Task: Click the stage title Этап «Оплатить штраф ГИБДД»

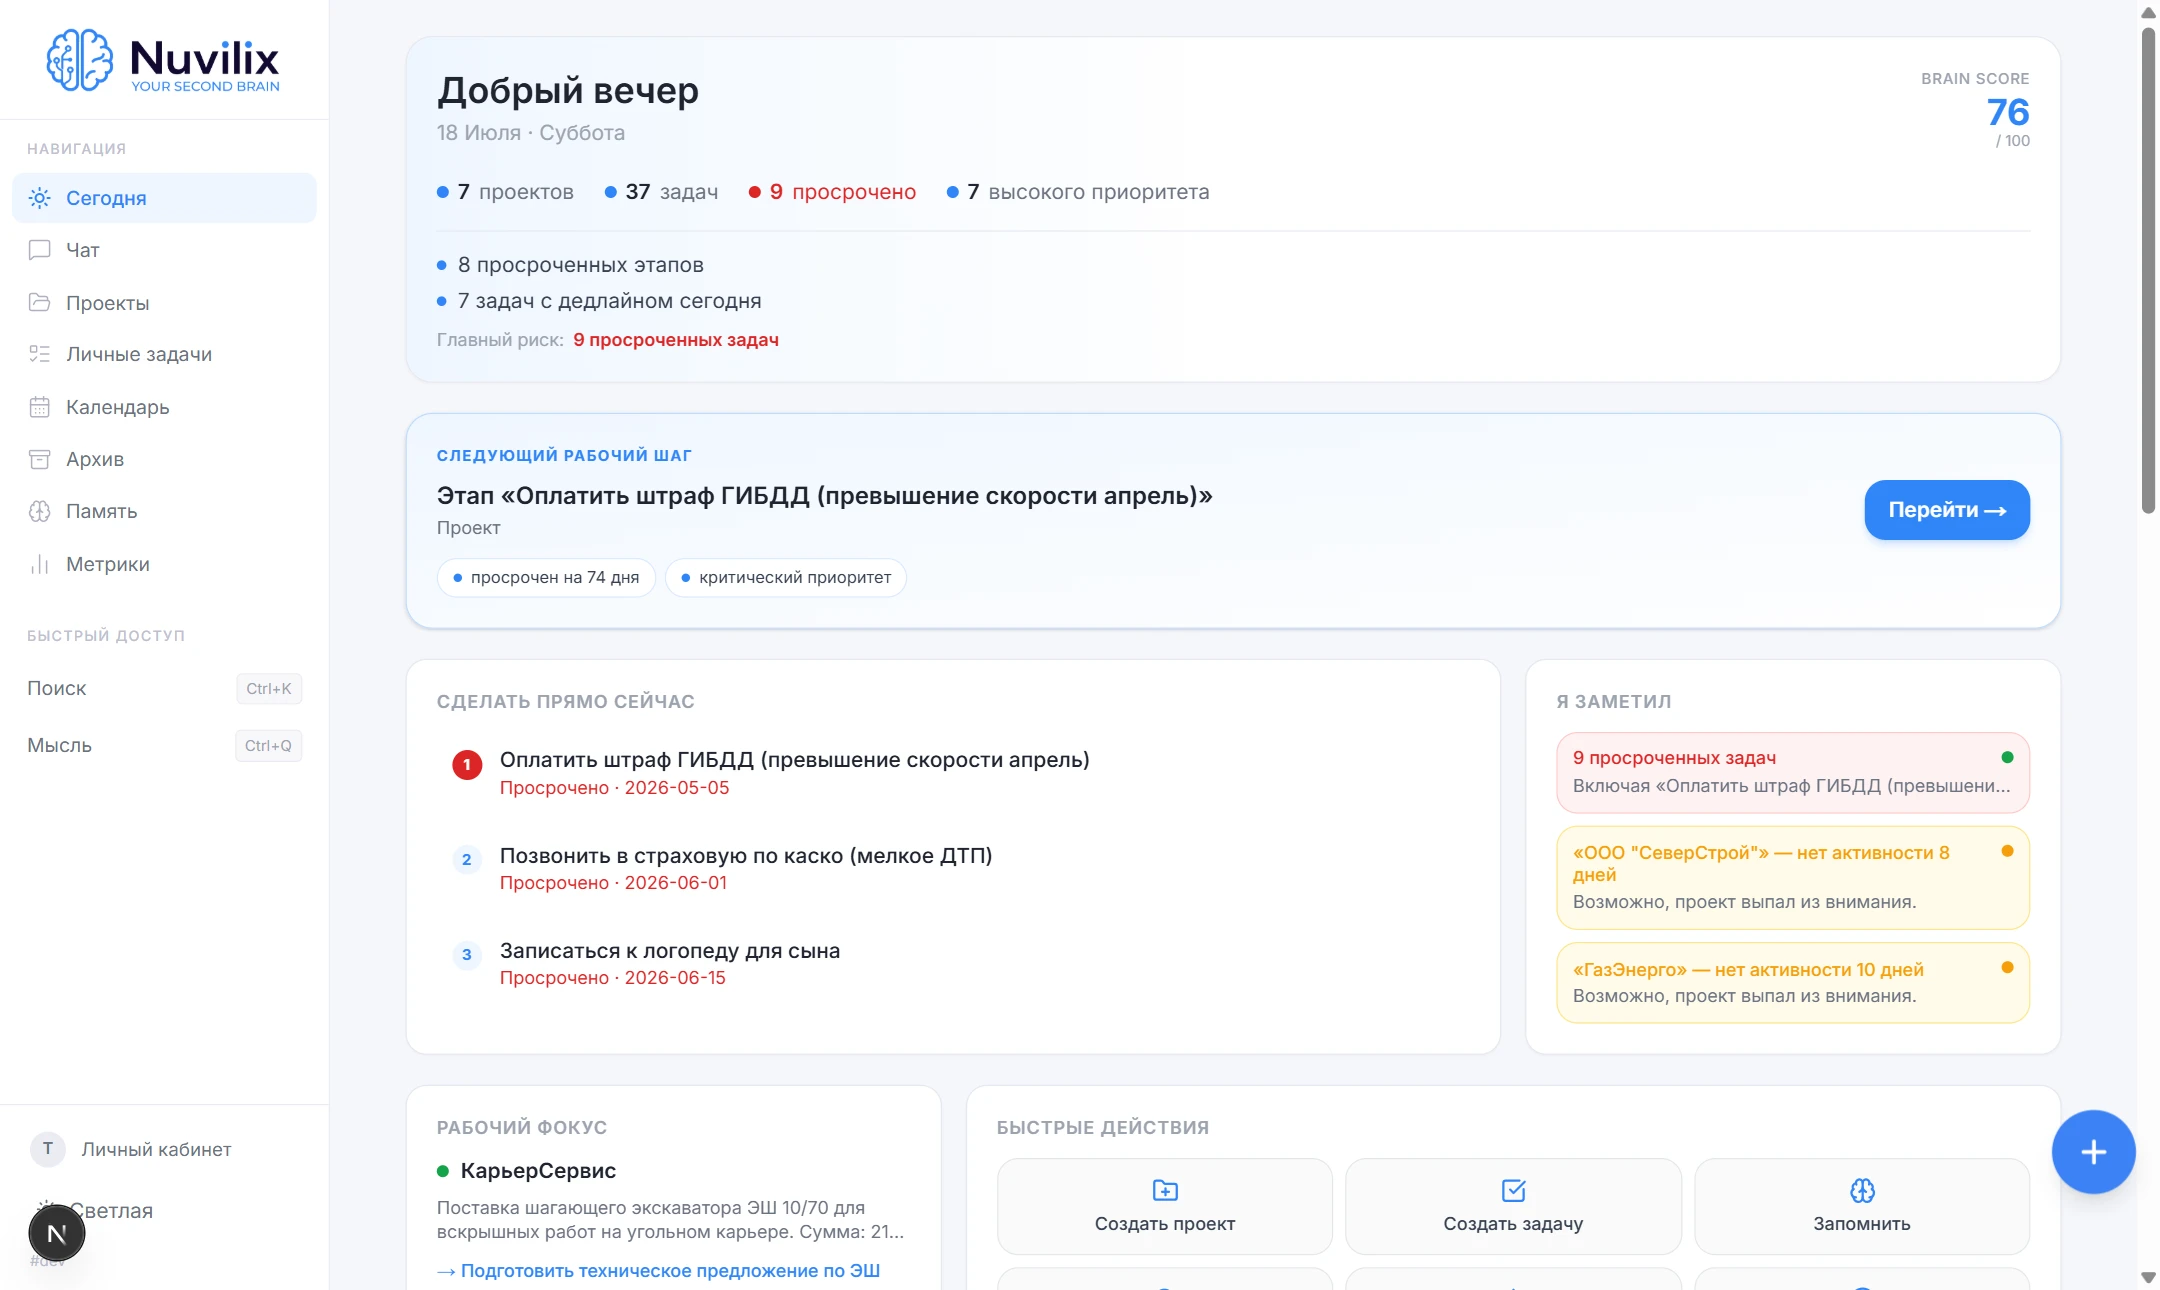Action: click(x=824, y=495)
